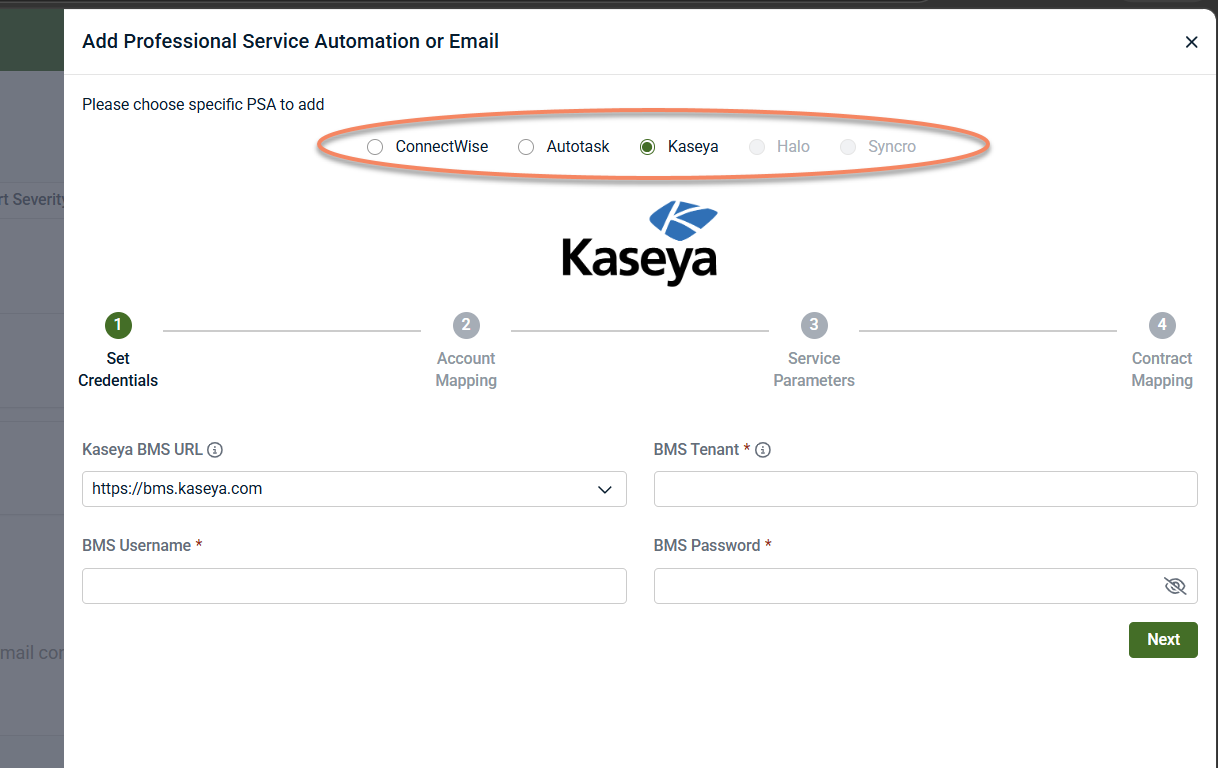
Task: Select the Autotask radio button
Action: point(526,147)
